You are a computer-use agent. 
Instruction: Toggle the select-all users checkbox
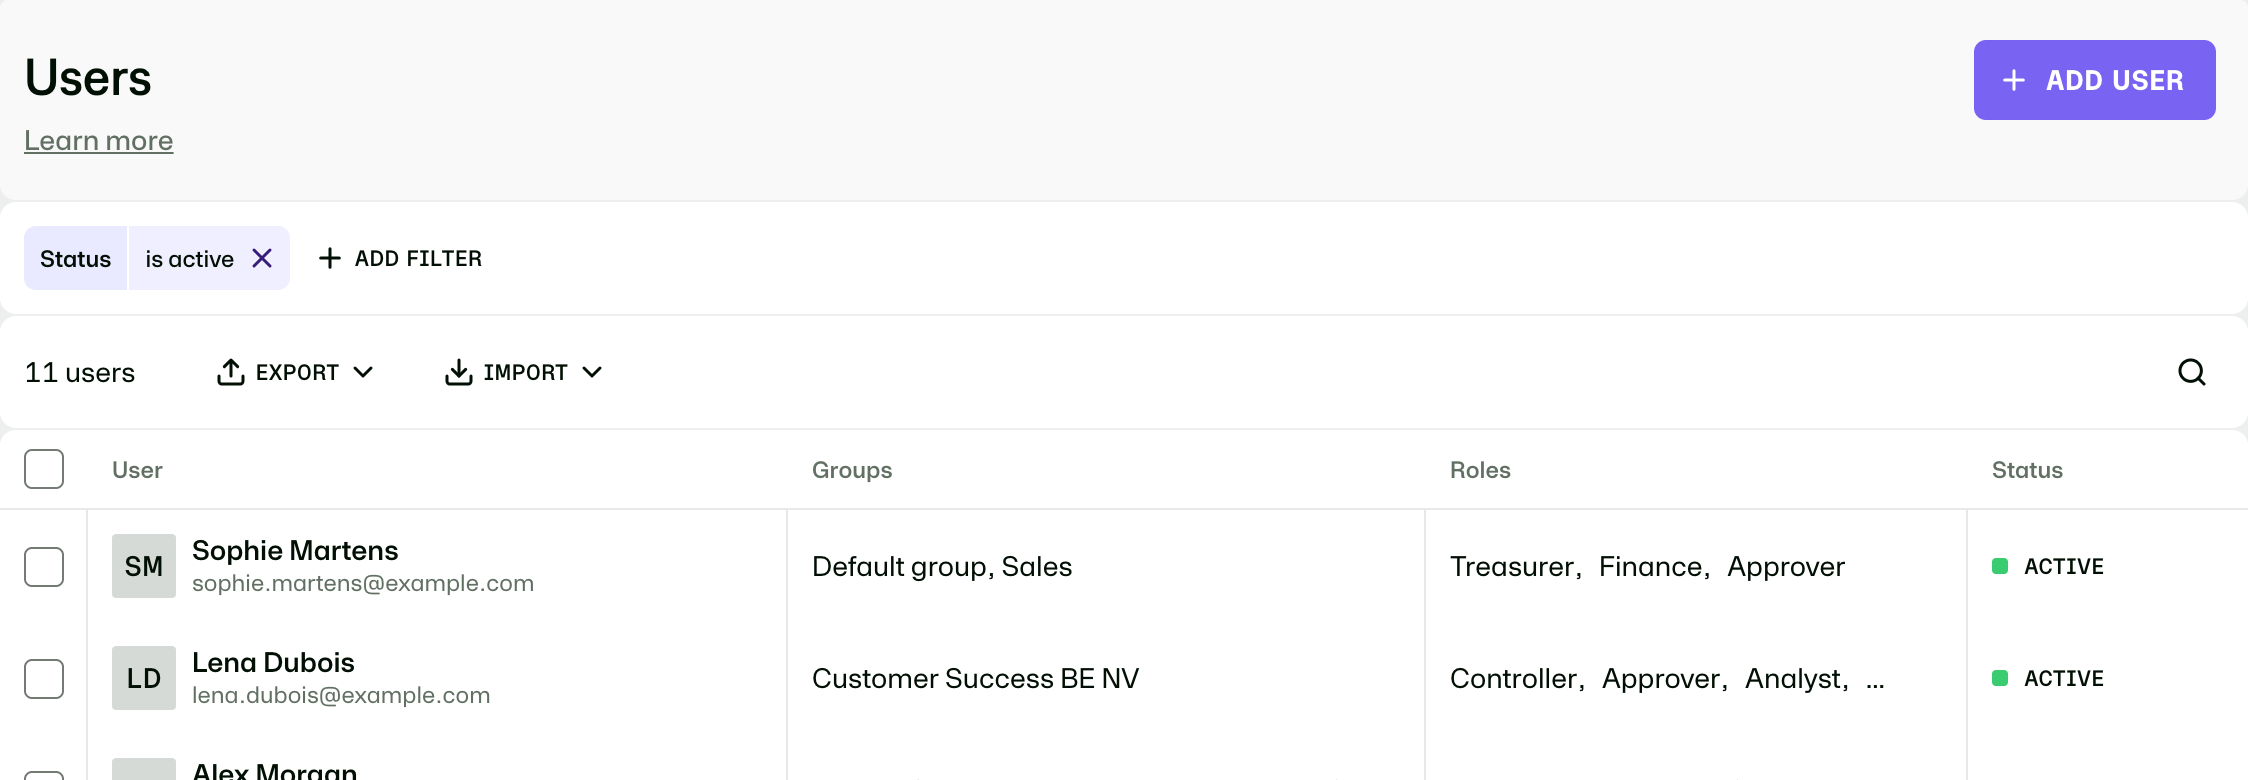point(44,469)
